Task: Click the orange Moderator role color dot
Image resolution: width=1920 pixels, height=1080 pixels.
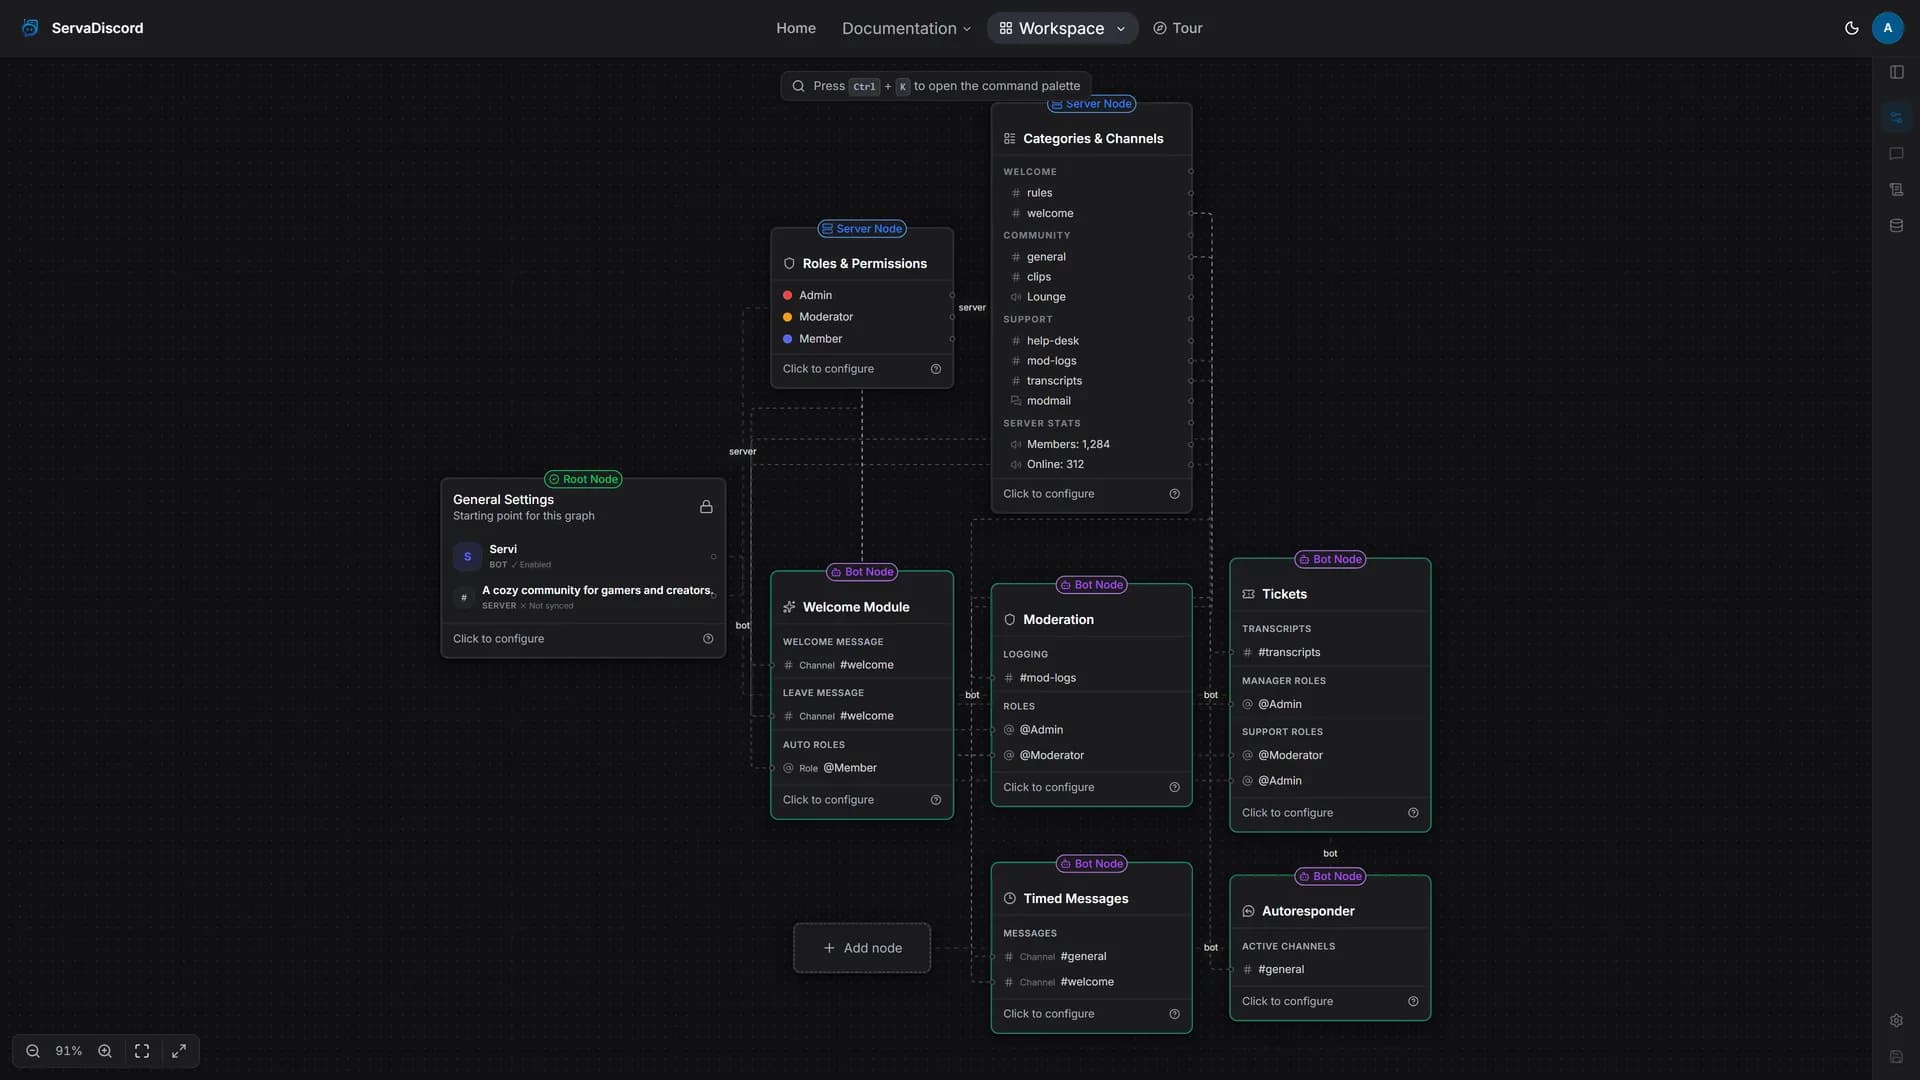Action: (787, 317)
